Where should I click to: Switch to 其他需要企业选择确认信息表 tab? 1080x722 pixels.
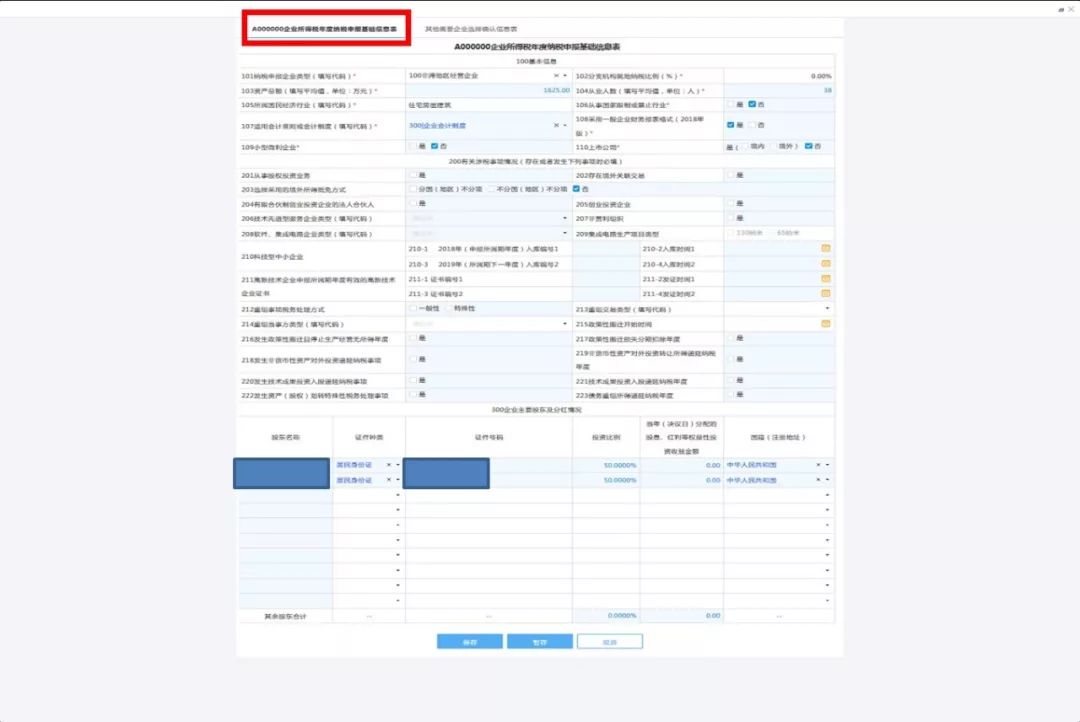point(471,29)
